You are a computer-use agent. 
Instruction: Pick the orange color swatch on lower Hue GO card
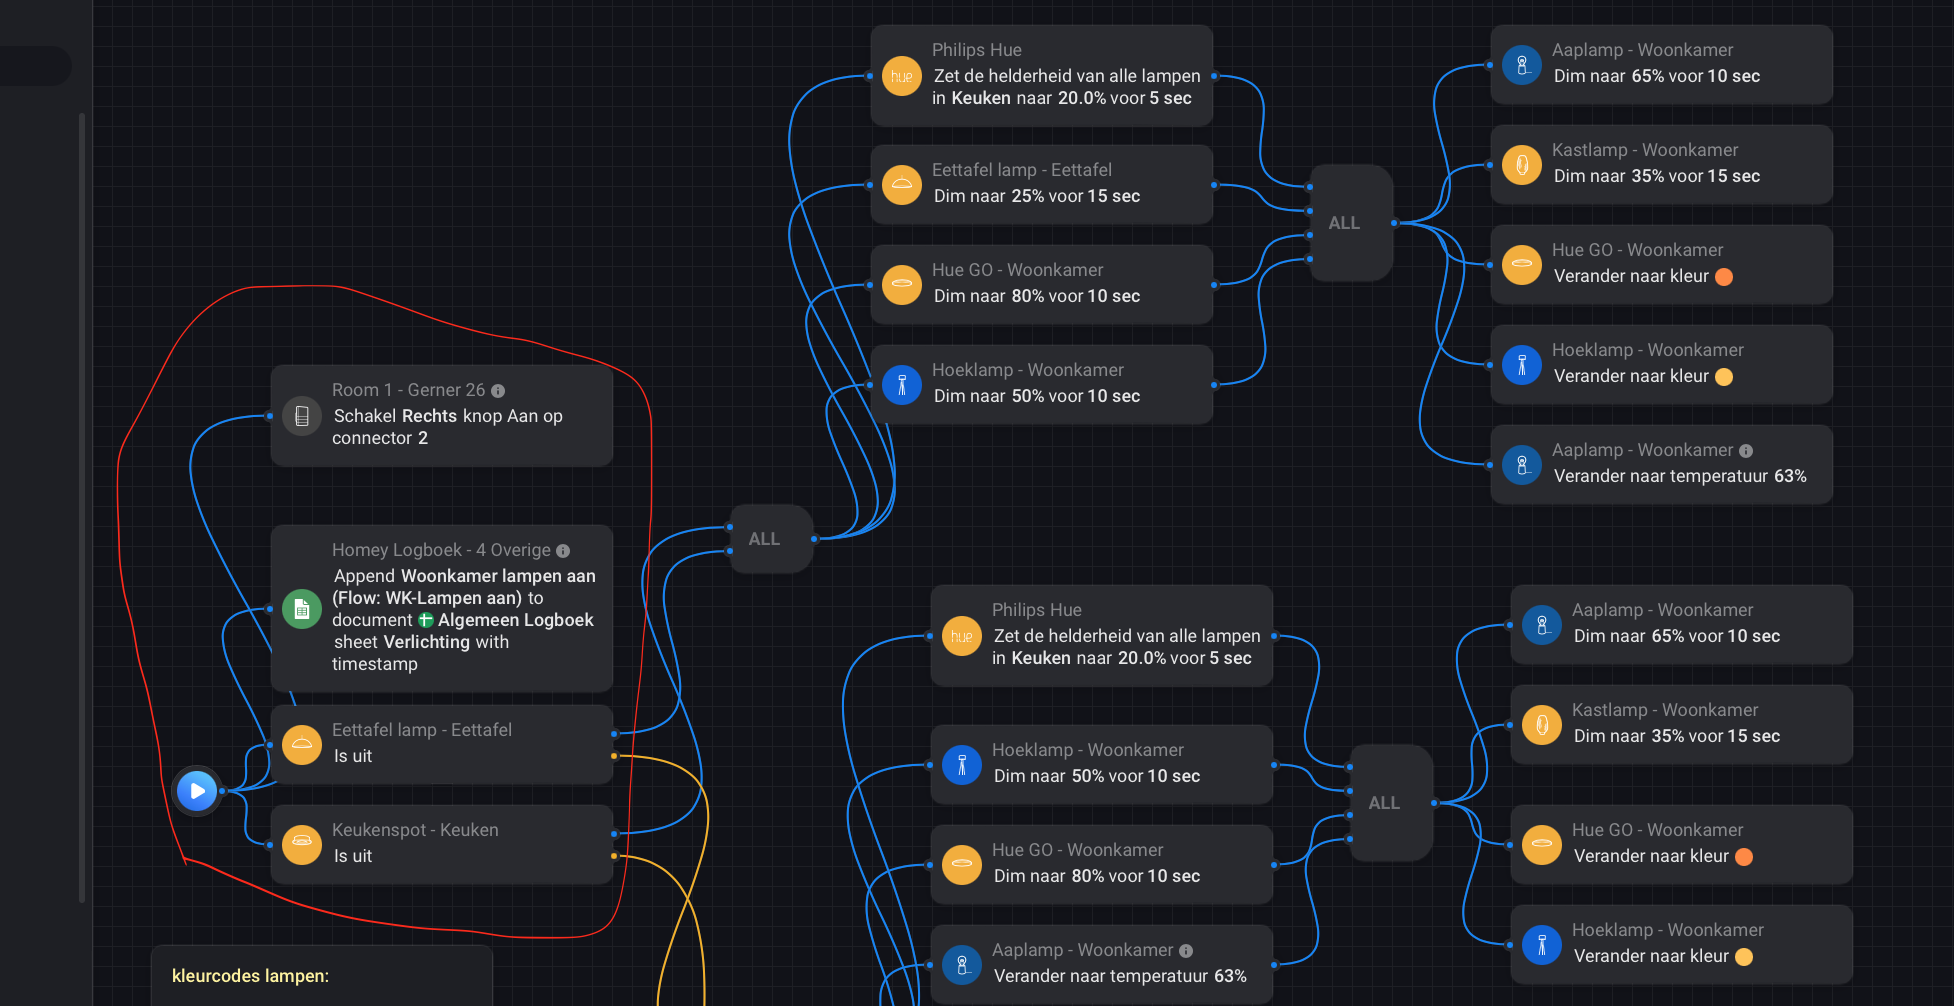tap(1744, 857)
